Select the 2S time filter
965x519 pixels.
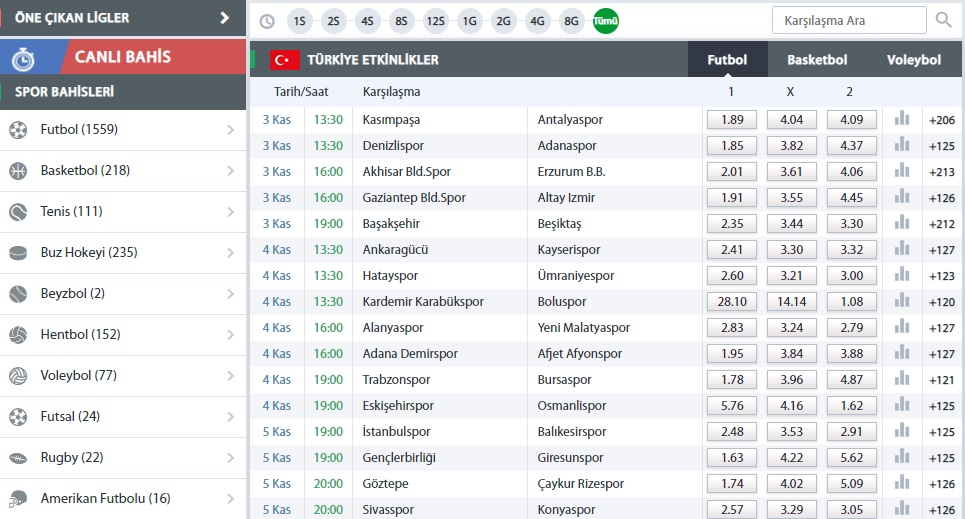coord(334,22)
